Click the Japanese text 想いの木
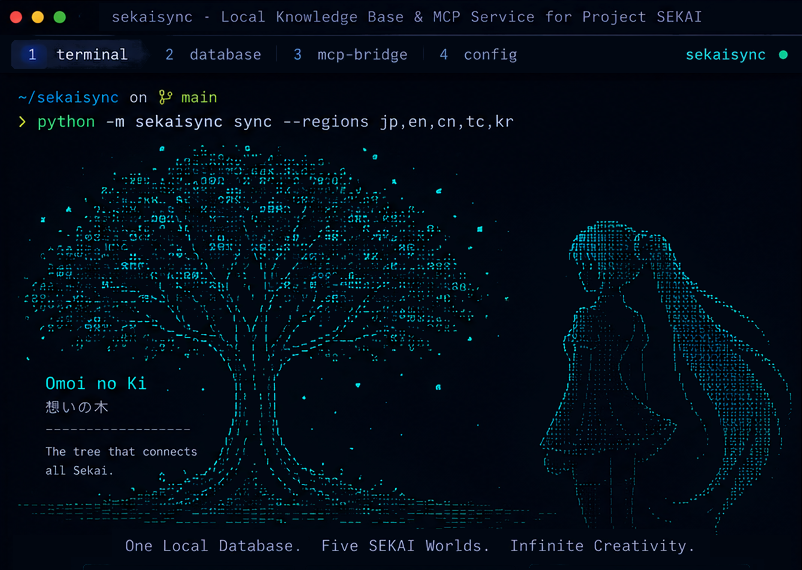Screen dimensions: 802x570 point(77,407)
